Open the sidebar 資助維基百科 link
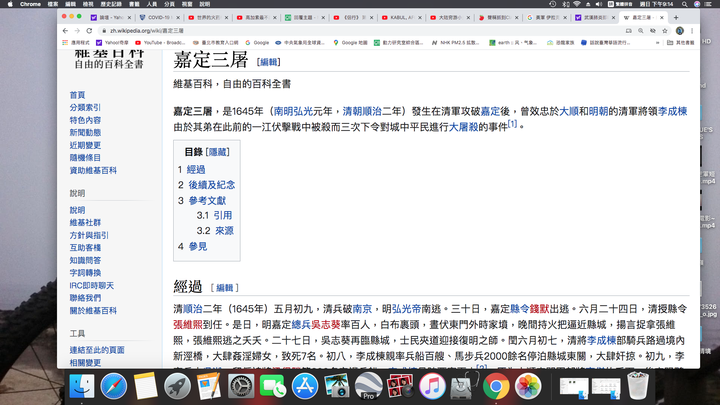720x405 pixels. tap(93, 170)
